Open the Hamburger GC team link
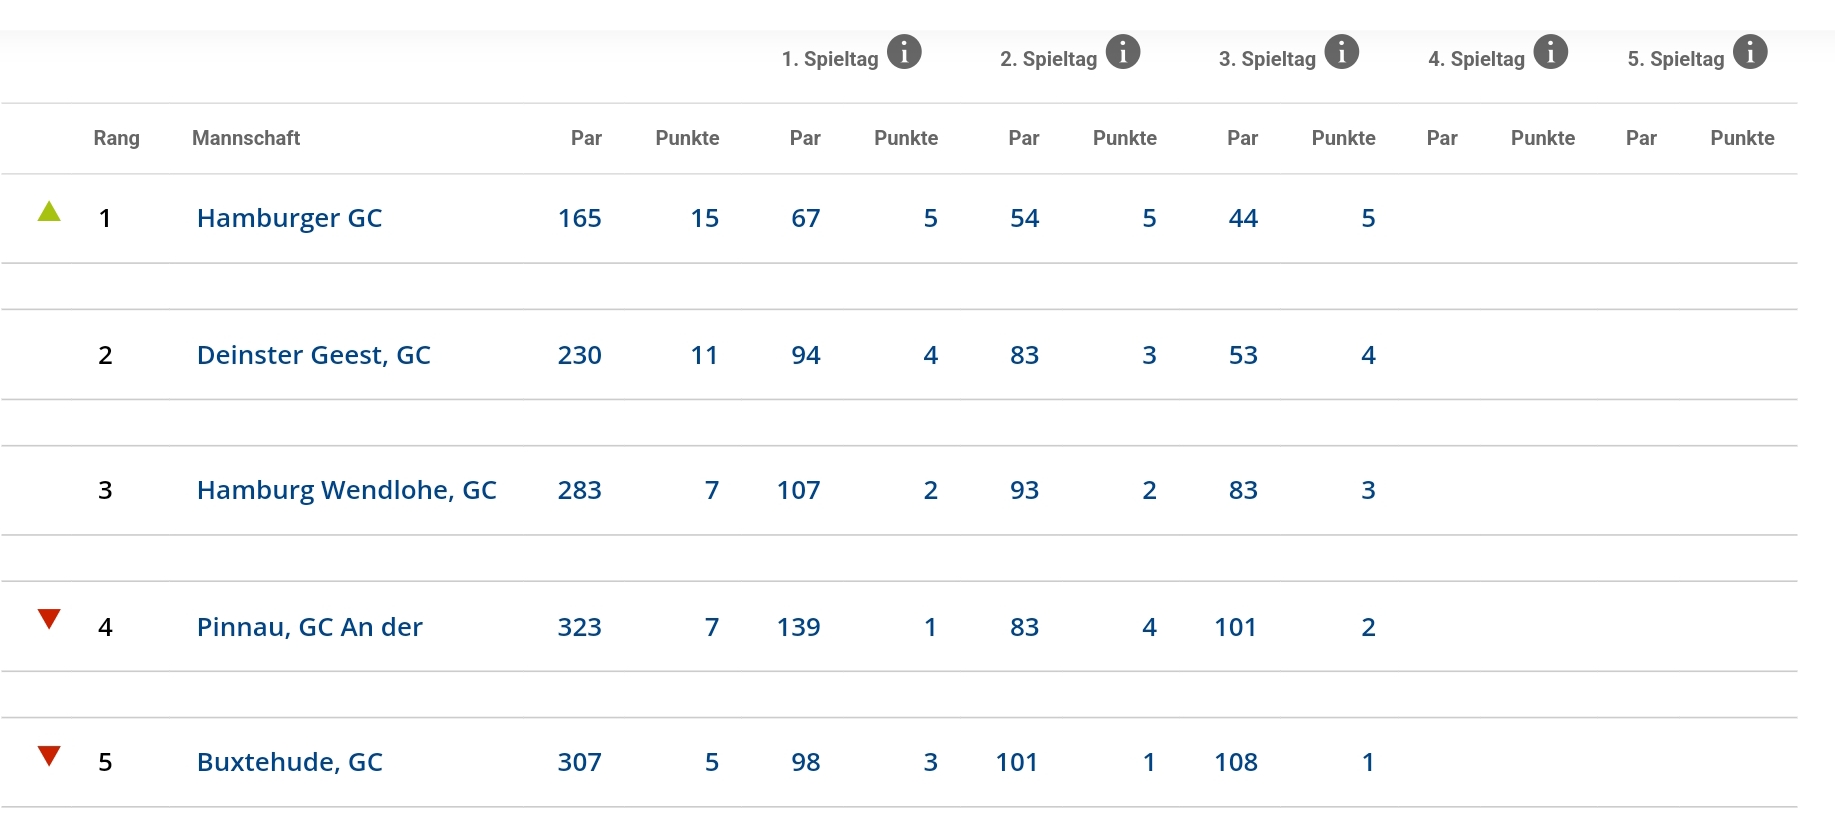This screenshot has height=821, width=1835. tap(289, 218)
